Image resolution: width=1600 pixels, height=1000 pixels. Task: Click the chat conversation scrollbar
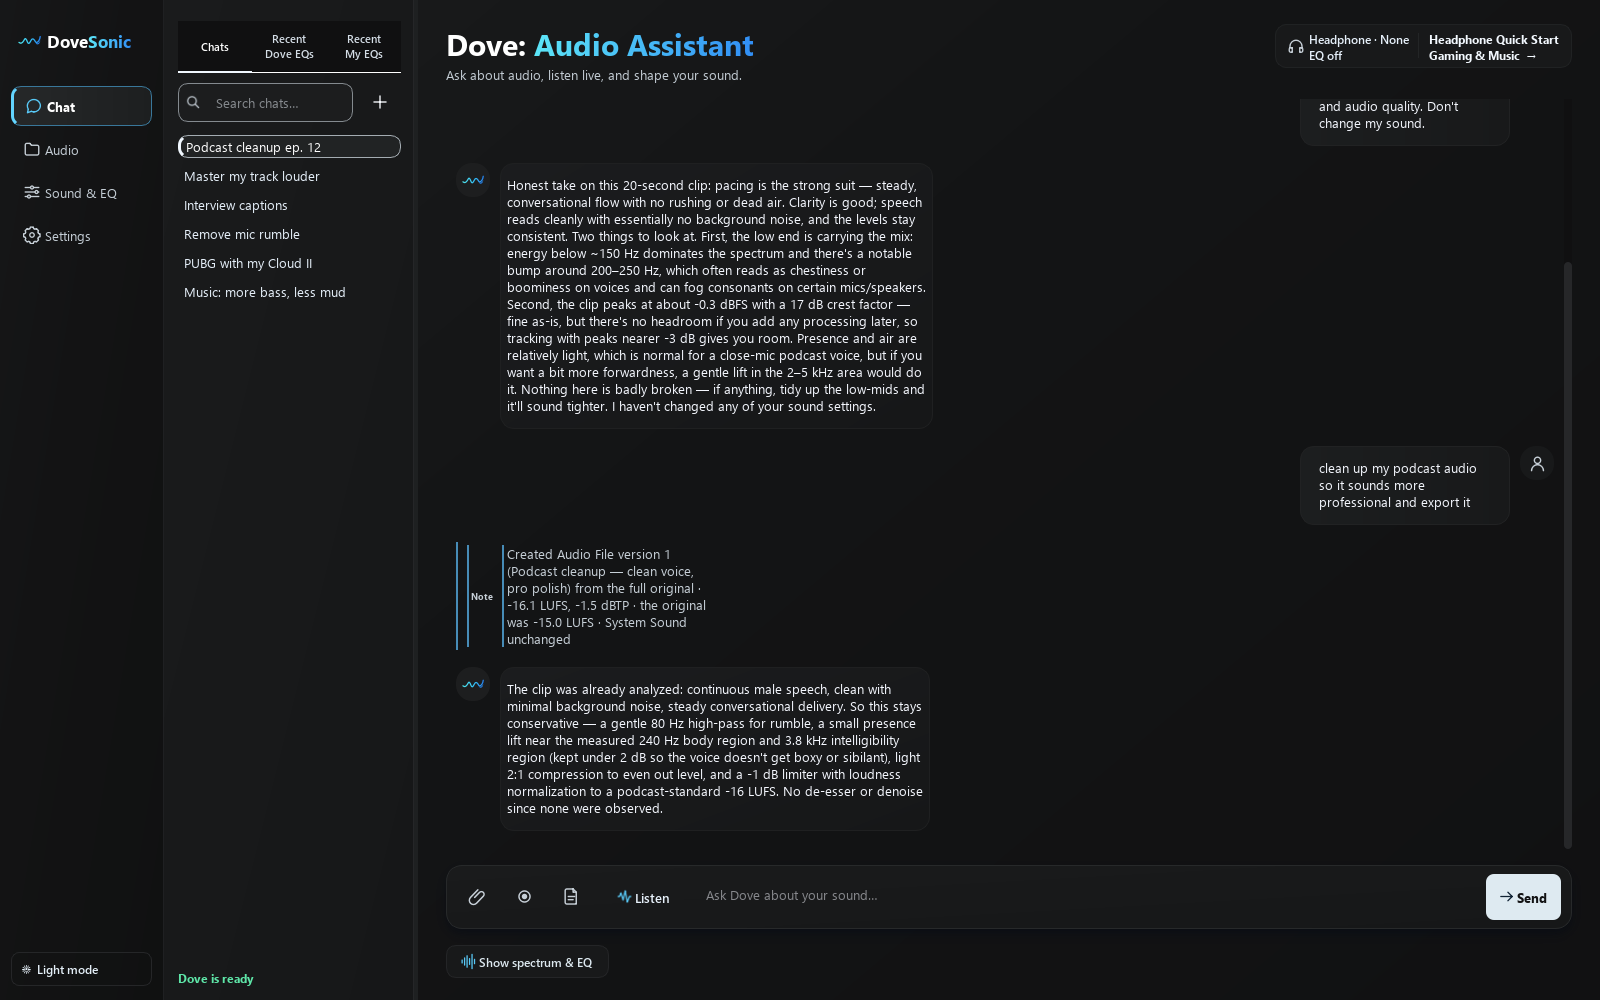tap(1568, 555)
